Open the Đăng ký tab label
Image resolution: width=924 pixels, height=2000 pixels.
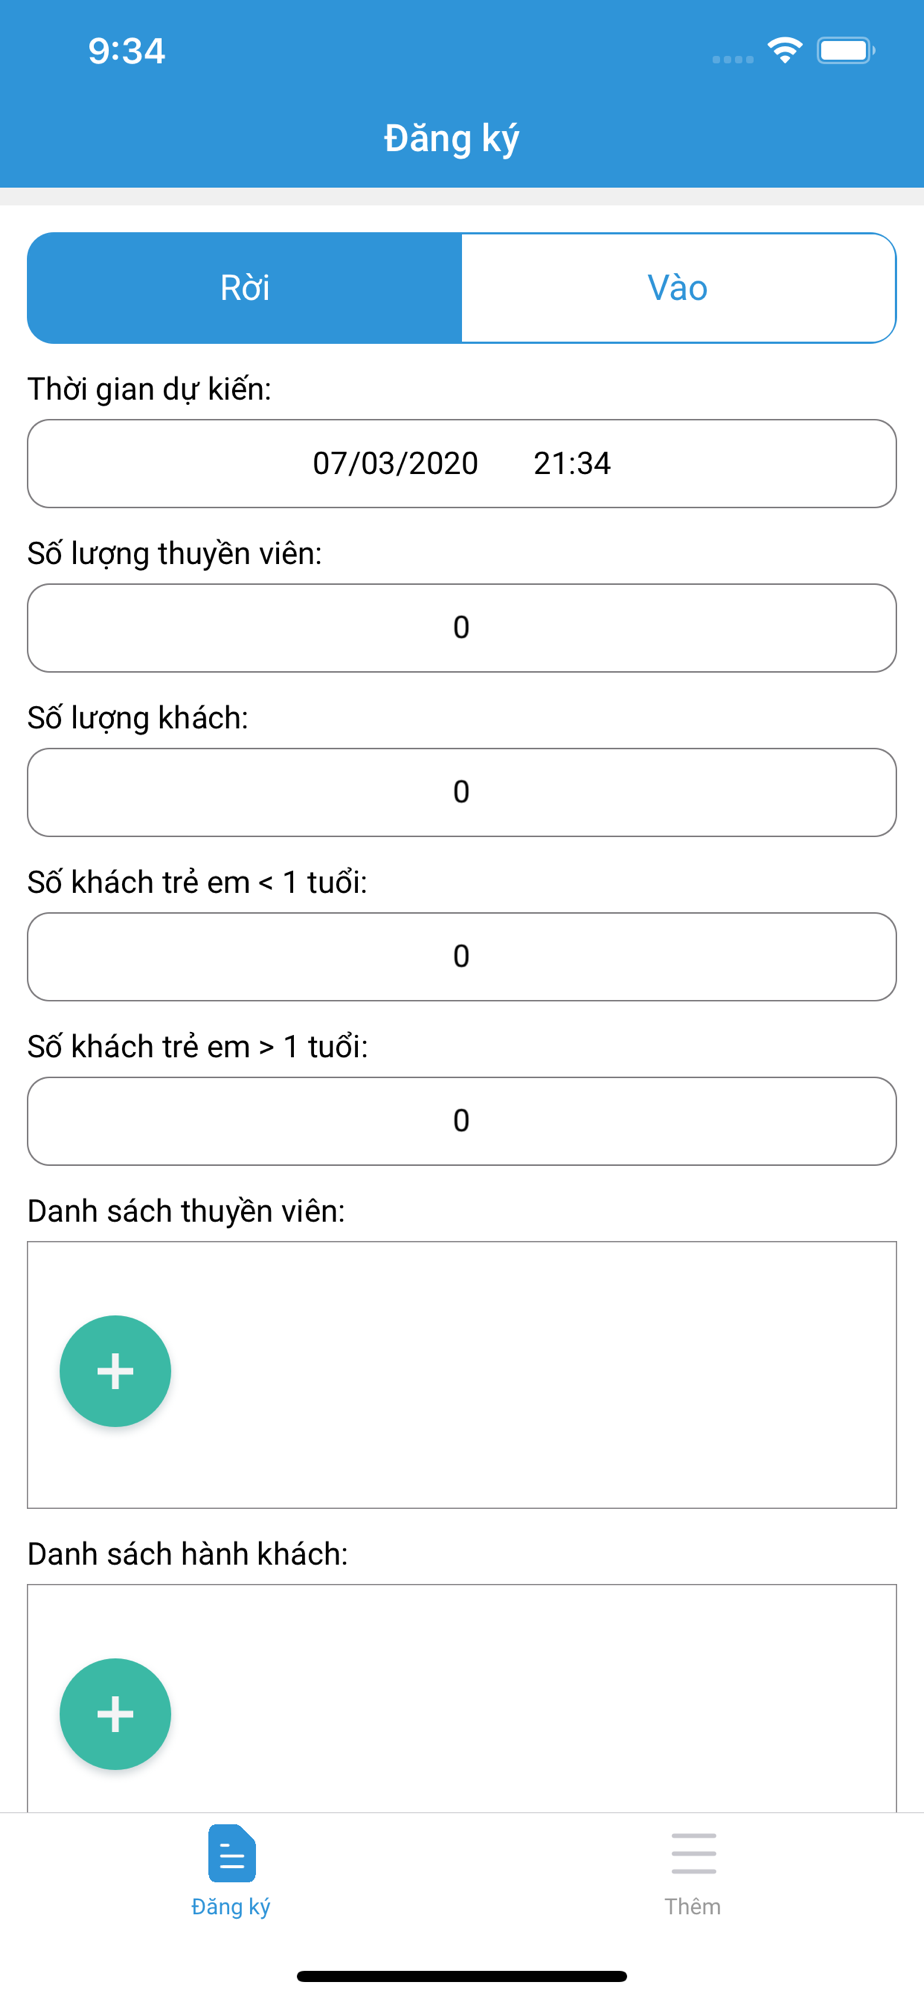[x=231, y=1907]
